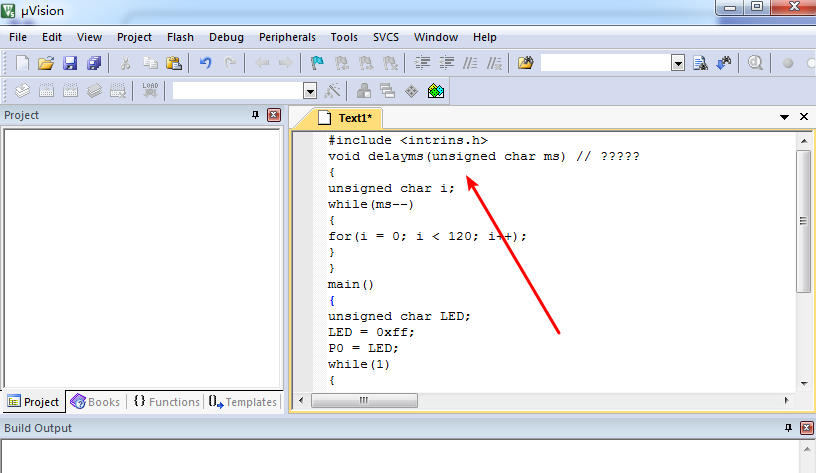Image resolution: width=816 pixels, height=473 pixels.
Task: Click the find text input field
Action: [x=606, y=63]
